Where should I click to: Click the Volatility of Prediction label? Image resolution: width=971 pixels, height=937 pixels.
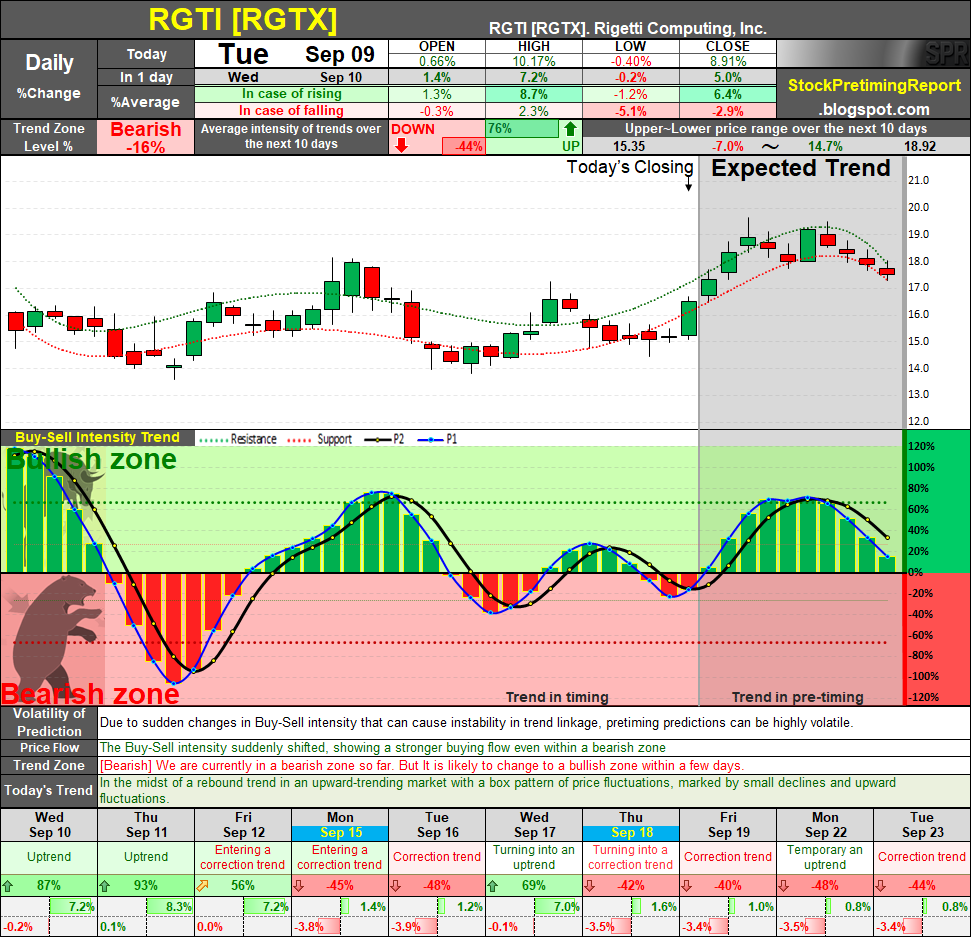point(49,722)
